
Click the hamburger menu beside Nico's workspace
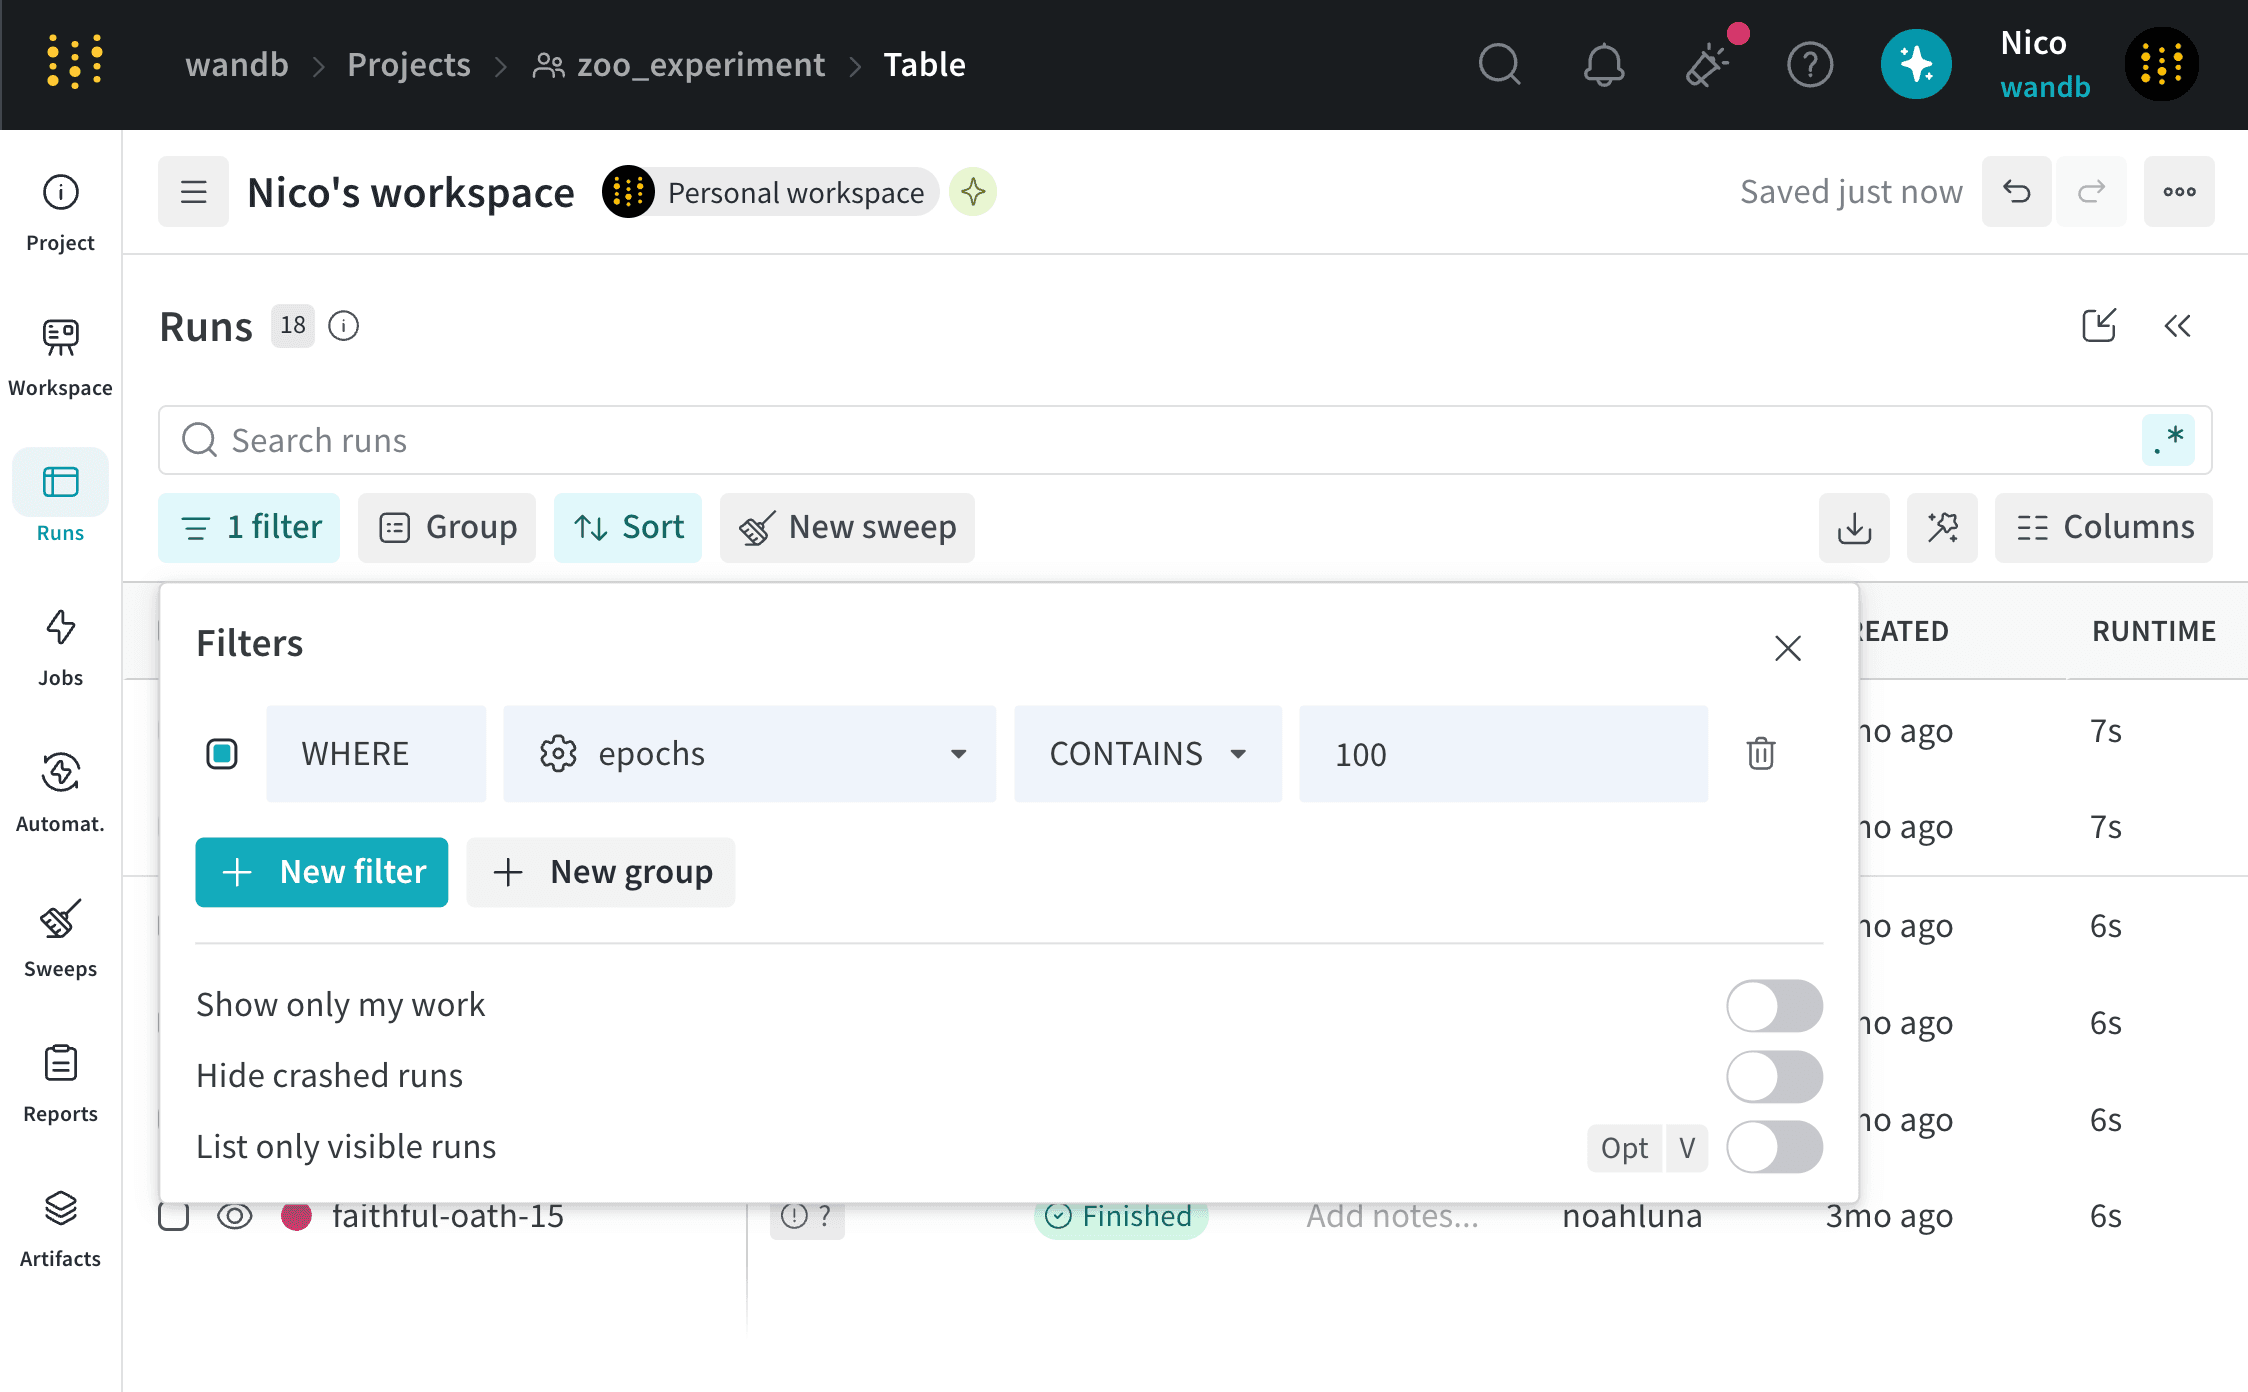point(193,191)
